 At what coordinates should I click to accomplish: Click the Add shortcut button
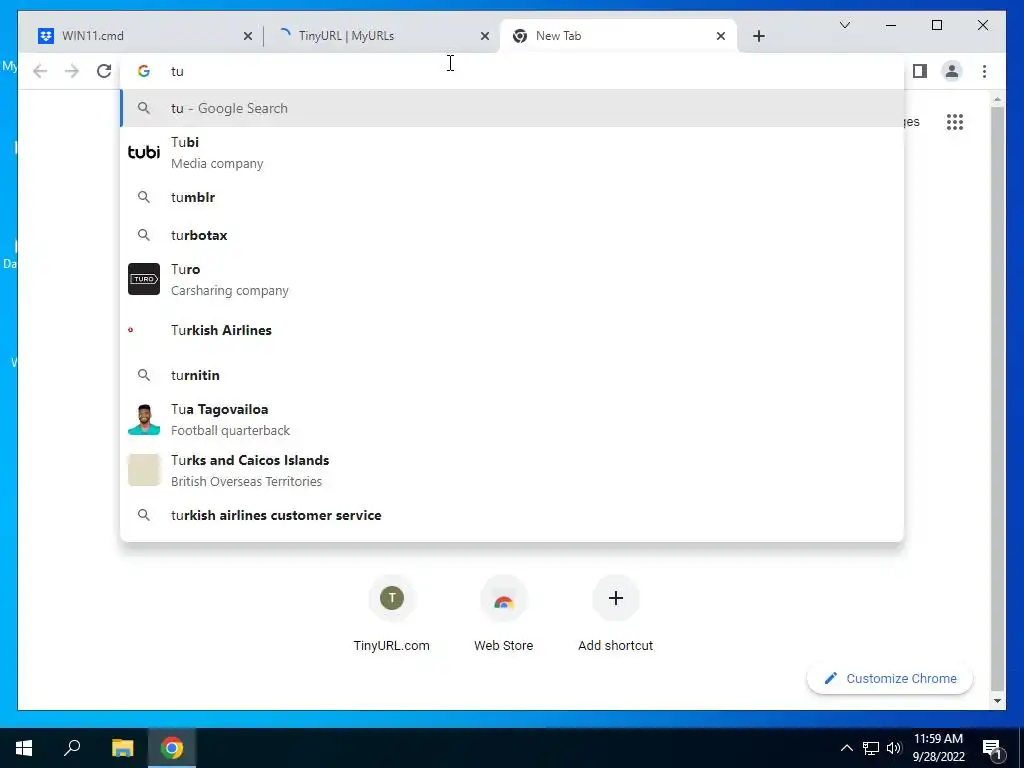pyautogui.click(x=615, y=614)
